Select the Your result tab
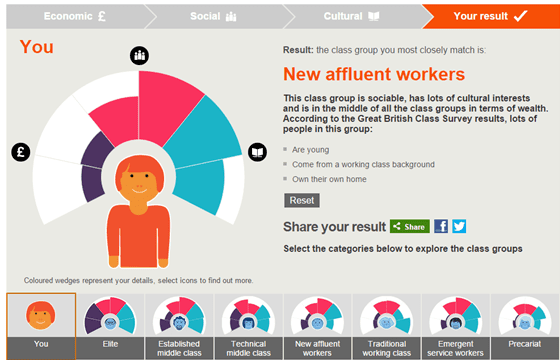The height and width of the screenshot is (360, 560). pyautogui.click(x=491, y=16)
